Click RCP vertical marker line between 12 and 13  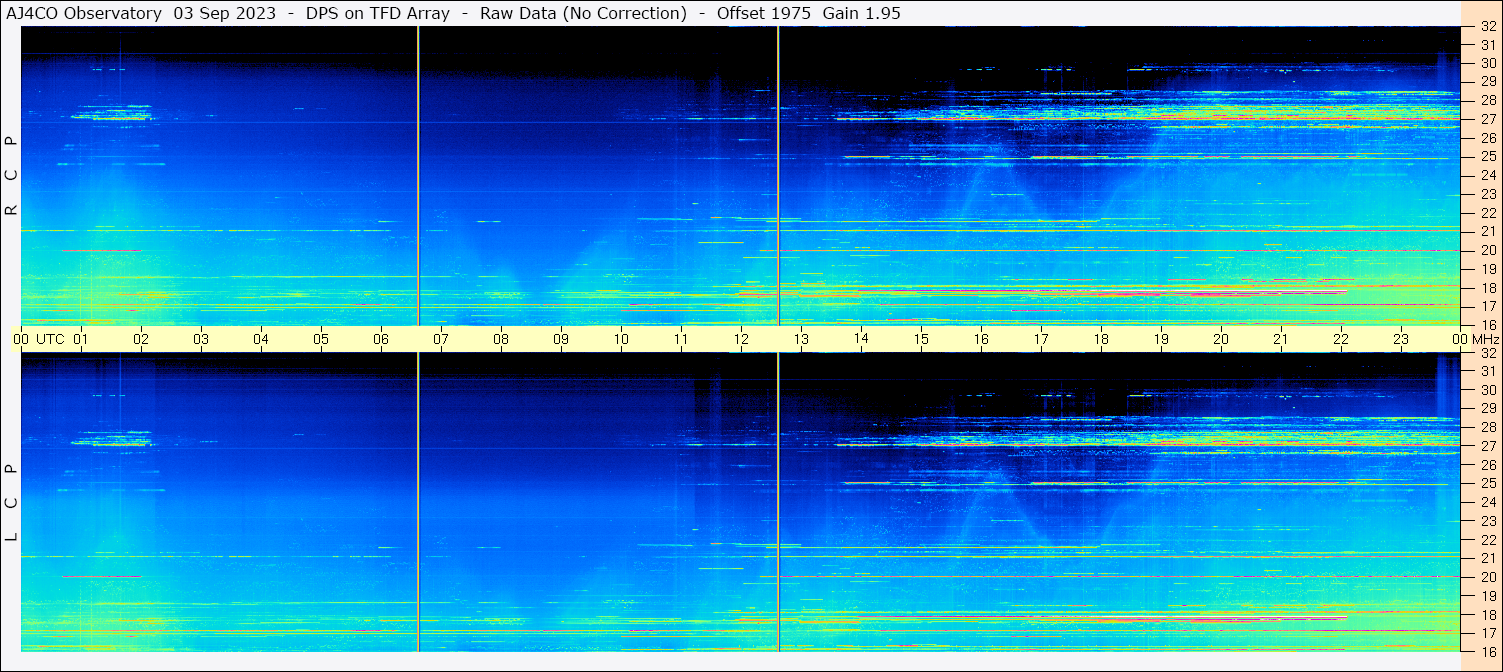[778, 176]
